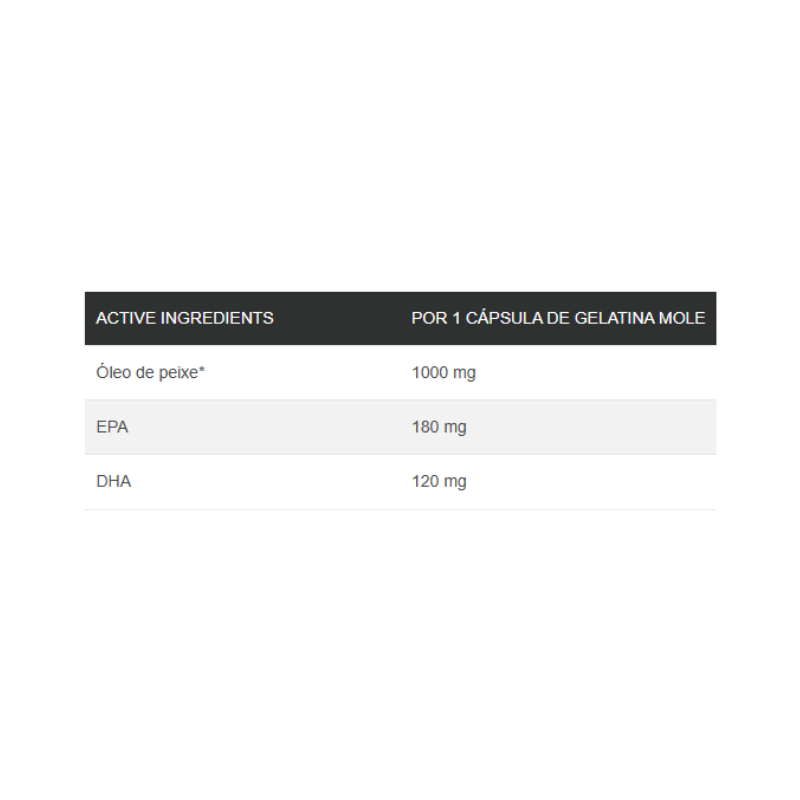Click the word MOLE in the header
Viewport: 800px width, 800px height.
(682, 318)
